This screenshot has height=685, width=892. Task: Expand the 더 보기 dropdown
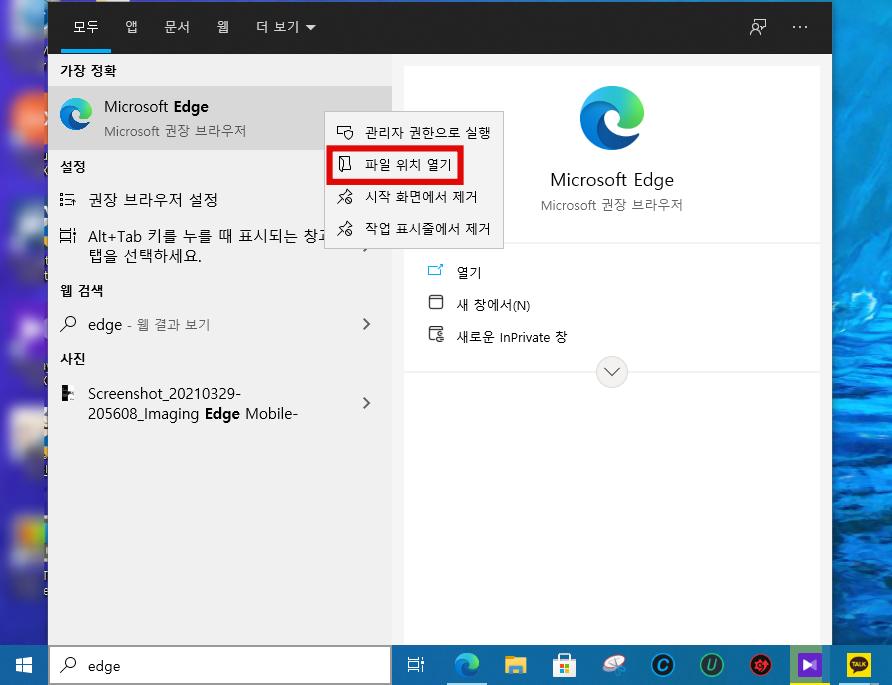pos(286,27)
